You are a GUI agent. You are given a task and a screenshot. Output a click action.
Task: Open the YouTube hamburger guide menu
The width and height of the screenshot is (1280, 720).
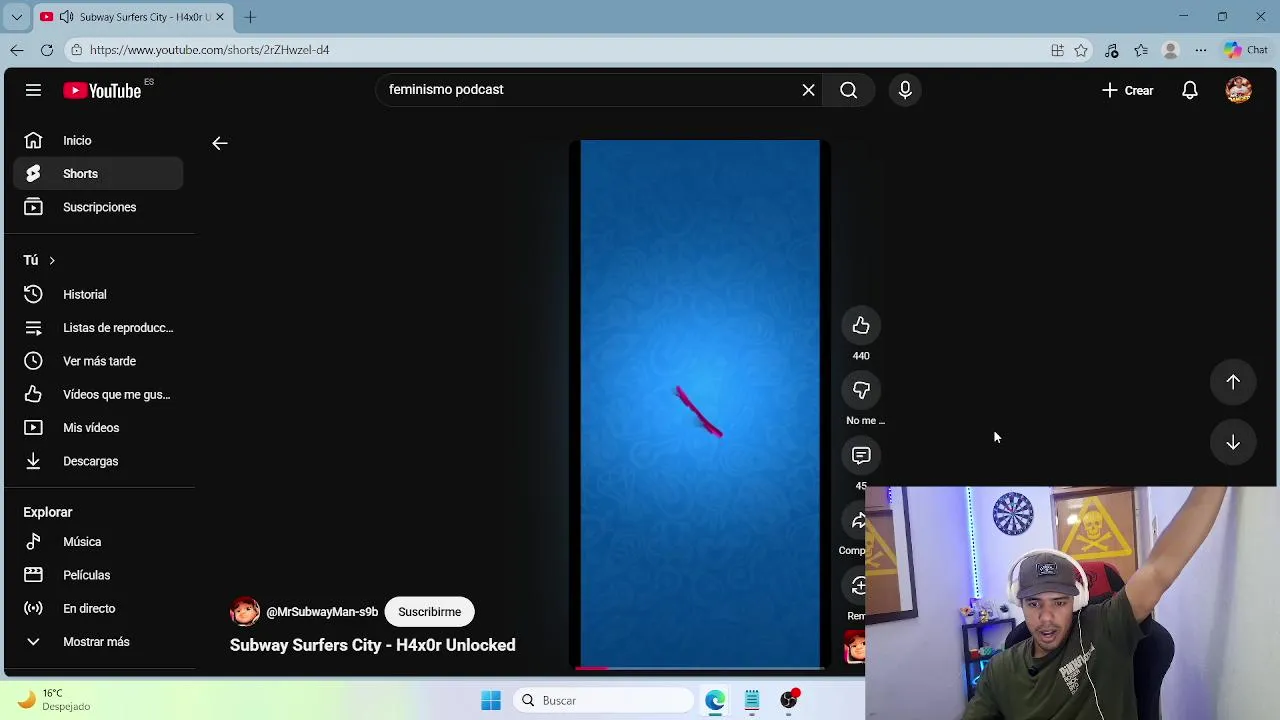coord(33,90)
